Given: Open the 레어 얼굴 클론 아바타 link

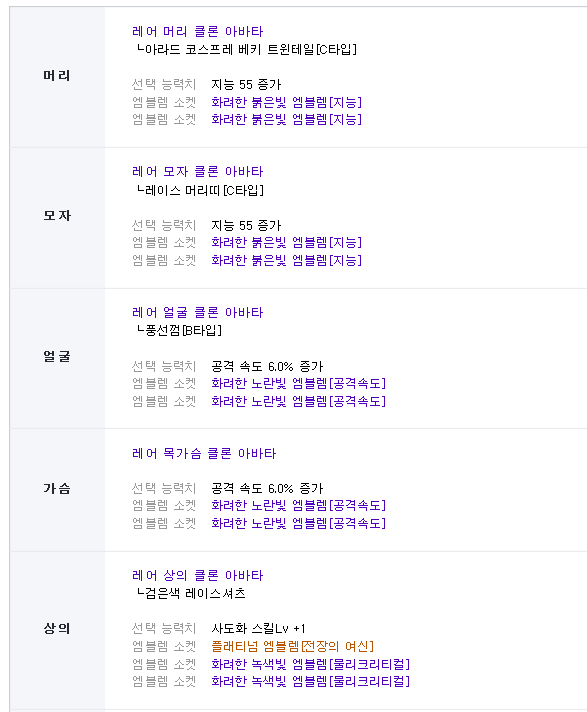Looking at the screenshot, I should point(197,312).
